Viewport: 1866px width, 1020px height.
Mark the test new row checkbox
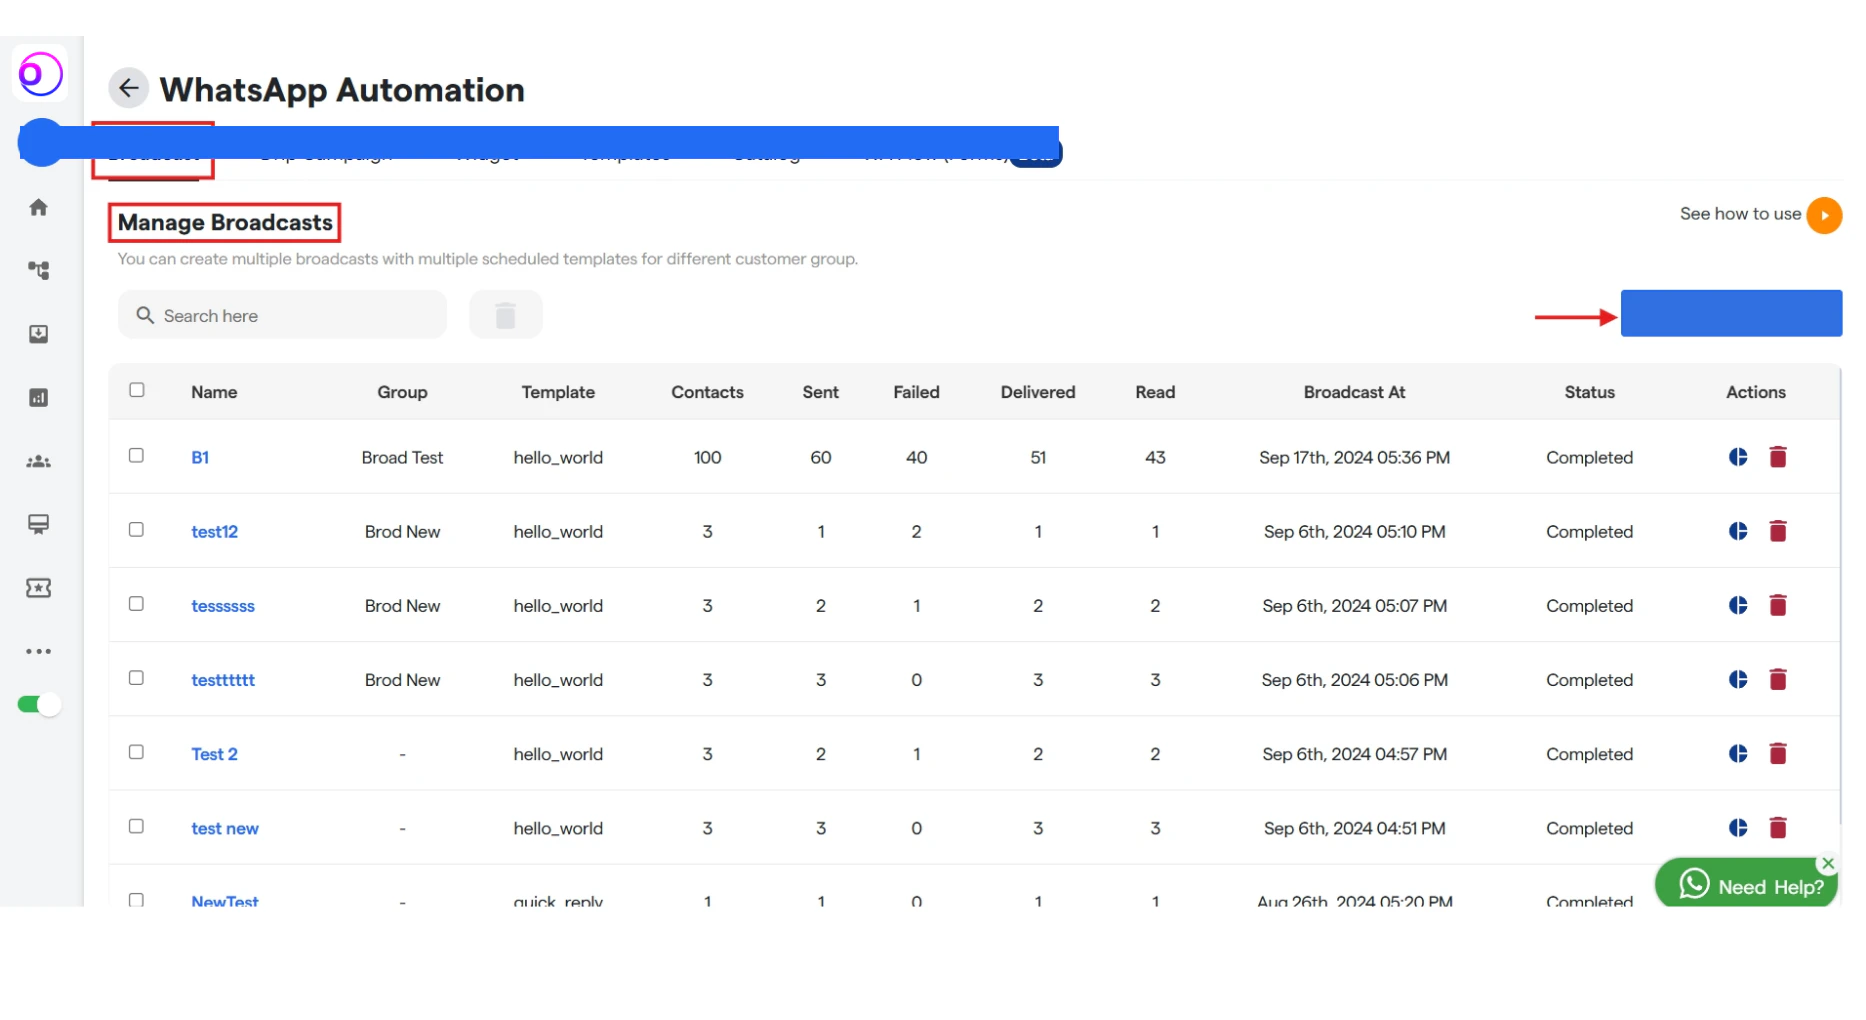(137, 825)
